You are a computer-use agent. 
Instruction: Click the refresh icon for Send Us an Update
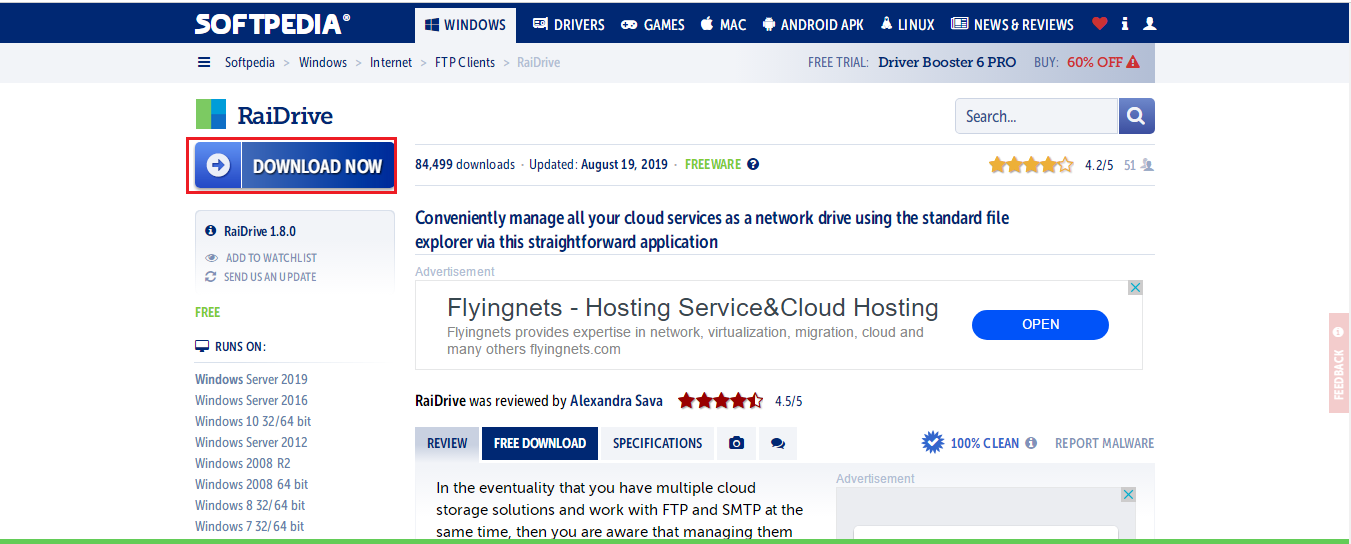(x=211, y=277)
